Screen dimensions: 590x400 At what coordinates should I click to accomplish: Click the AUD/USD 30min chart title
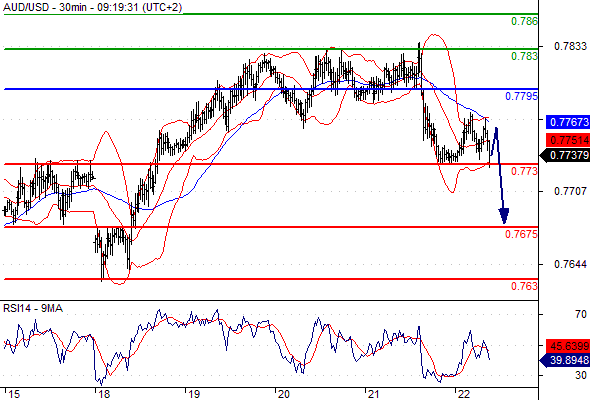tap(93, 7)
